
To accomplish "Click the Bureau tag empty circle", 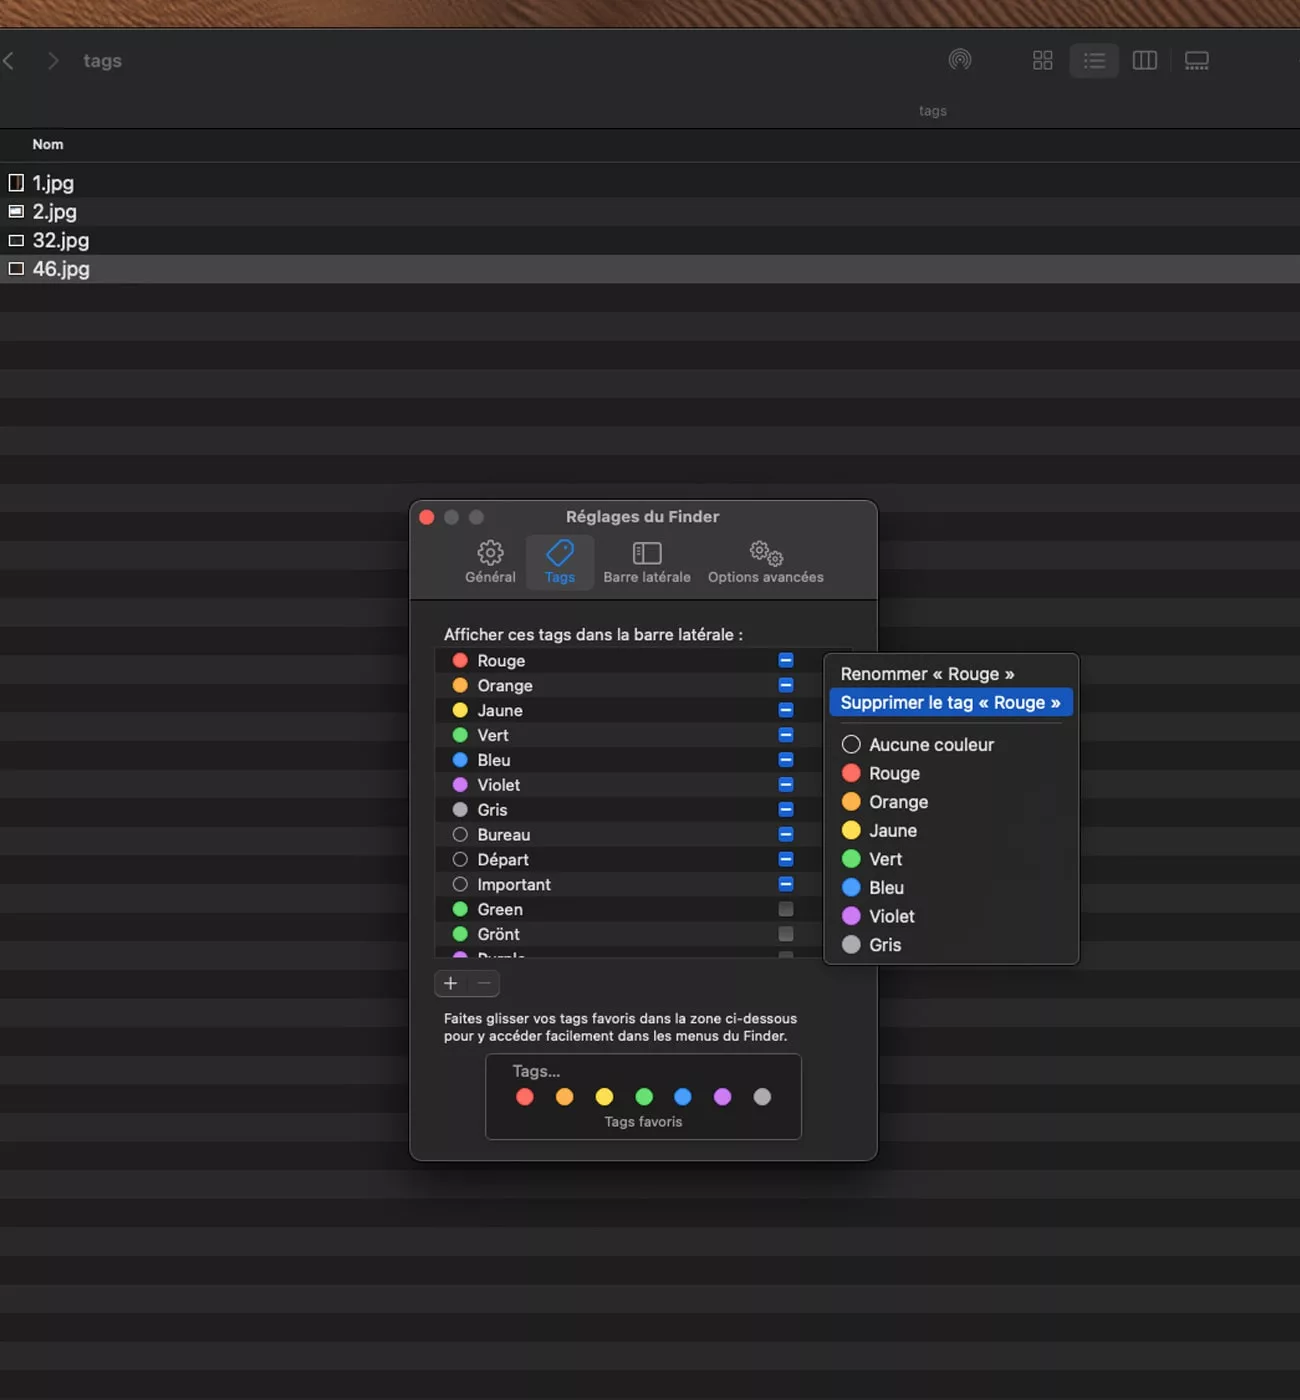I will pos(460,834).
